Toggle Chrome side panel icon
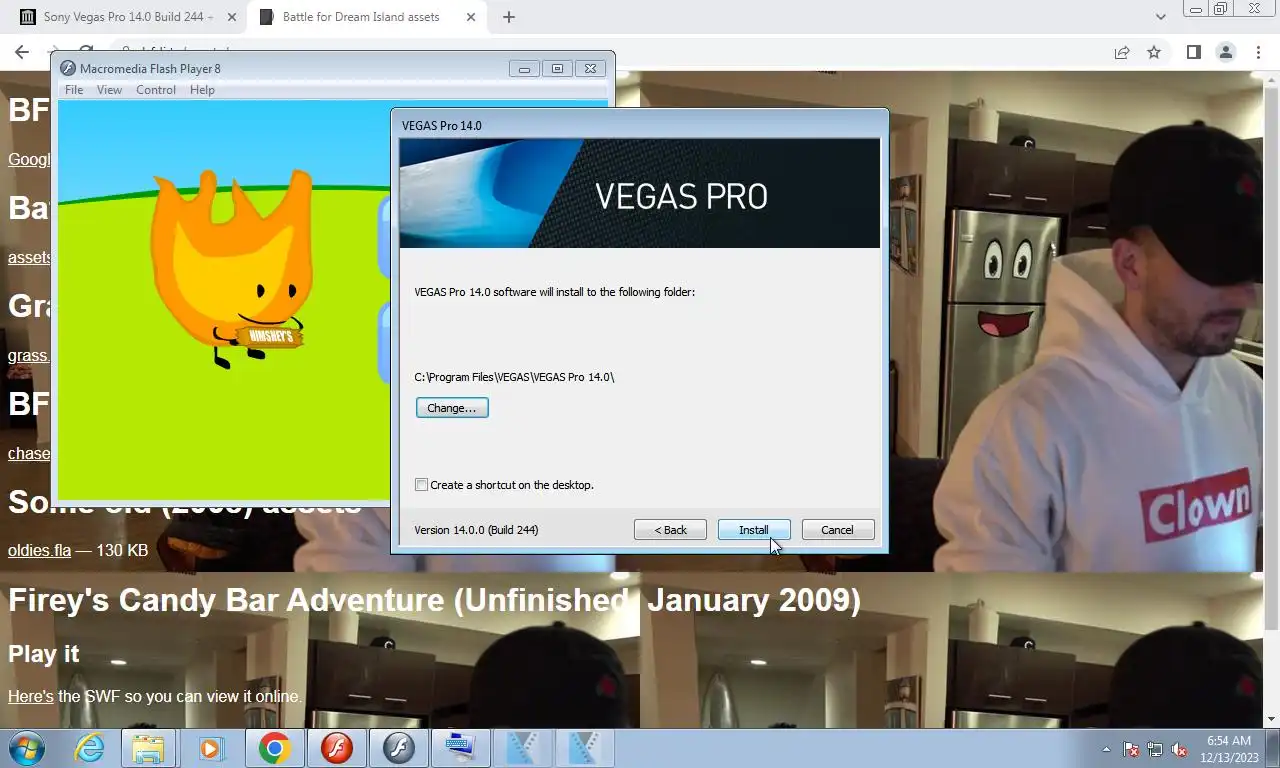This screenshot has height=768, width=1280. tap(1193, 52)
